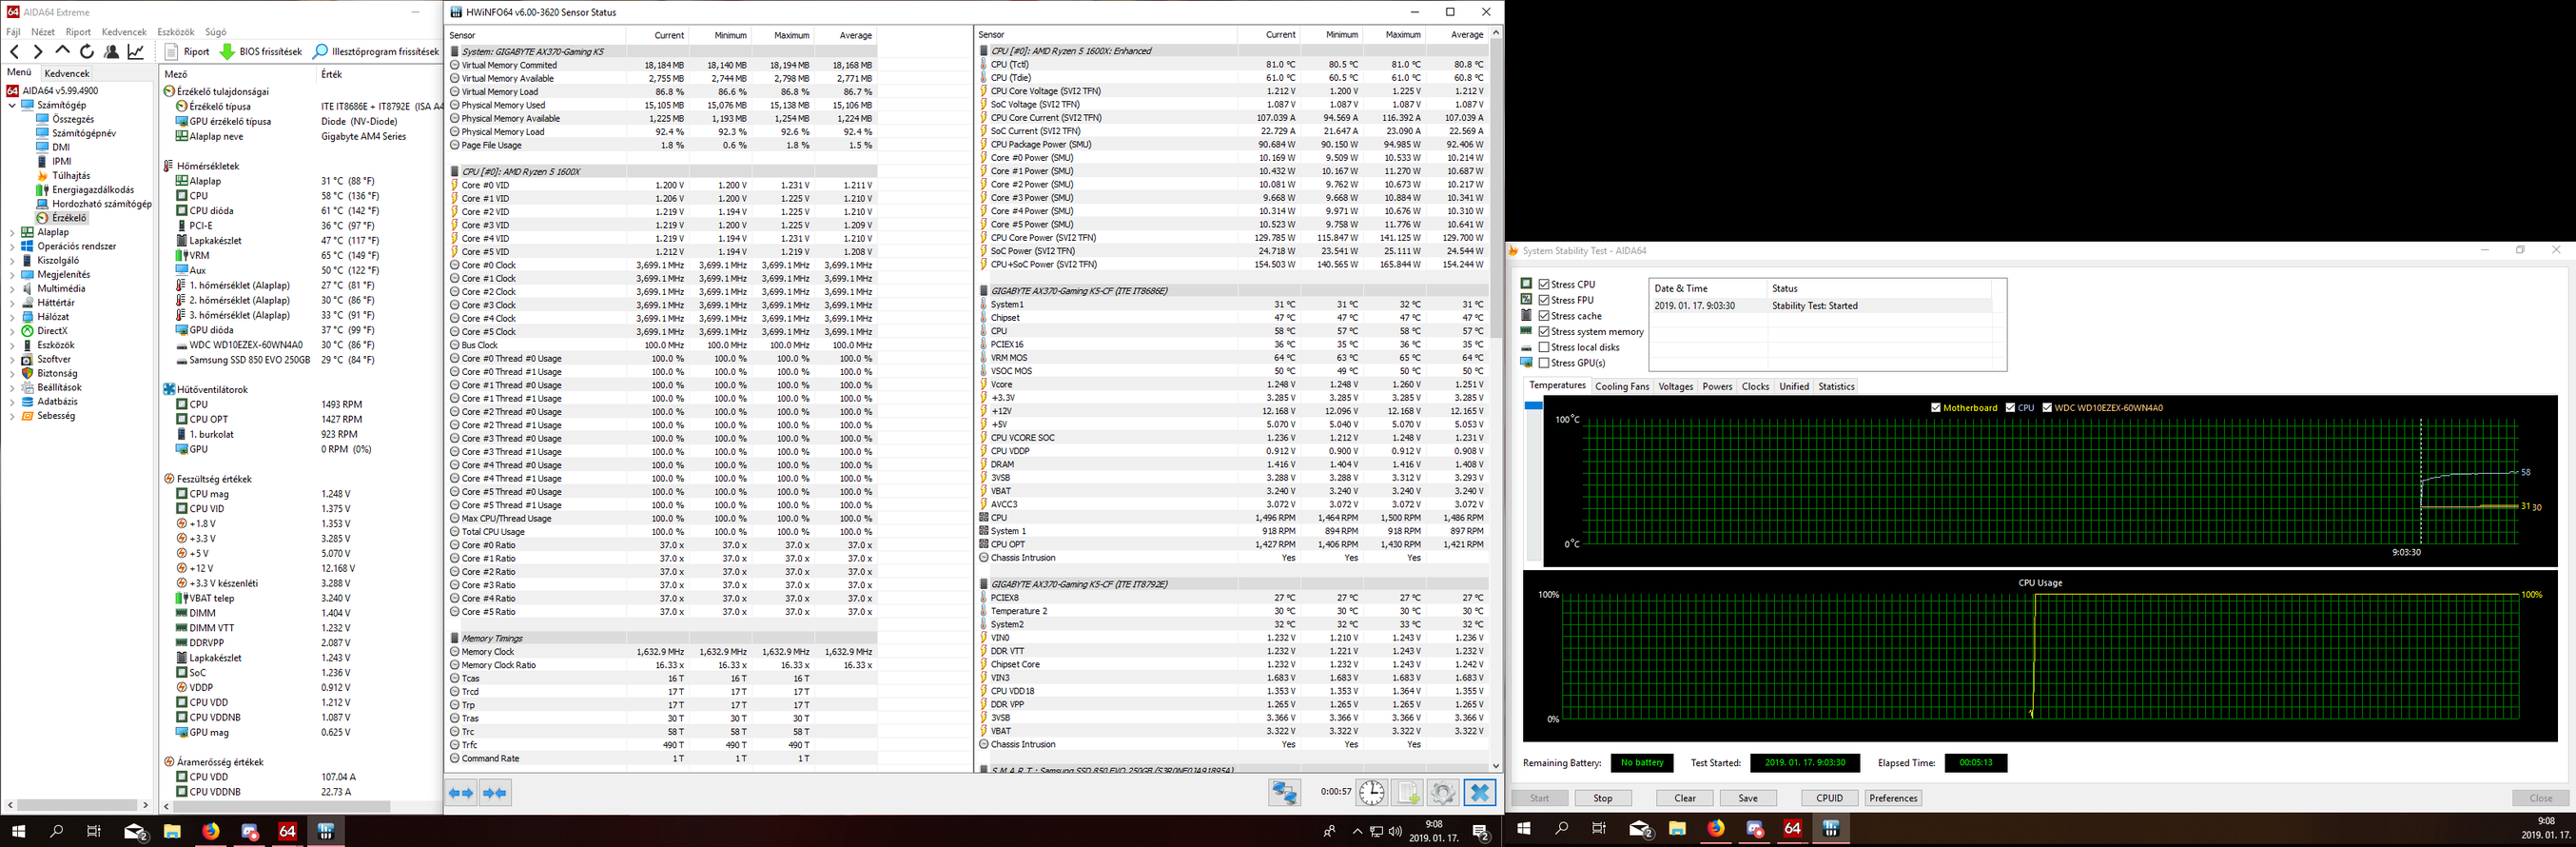
Task: Toggle Stress cache checkbox
Action: pyautogui.click(x=1544, y=316)
